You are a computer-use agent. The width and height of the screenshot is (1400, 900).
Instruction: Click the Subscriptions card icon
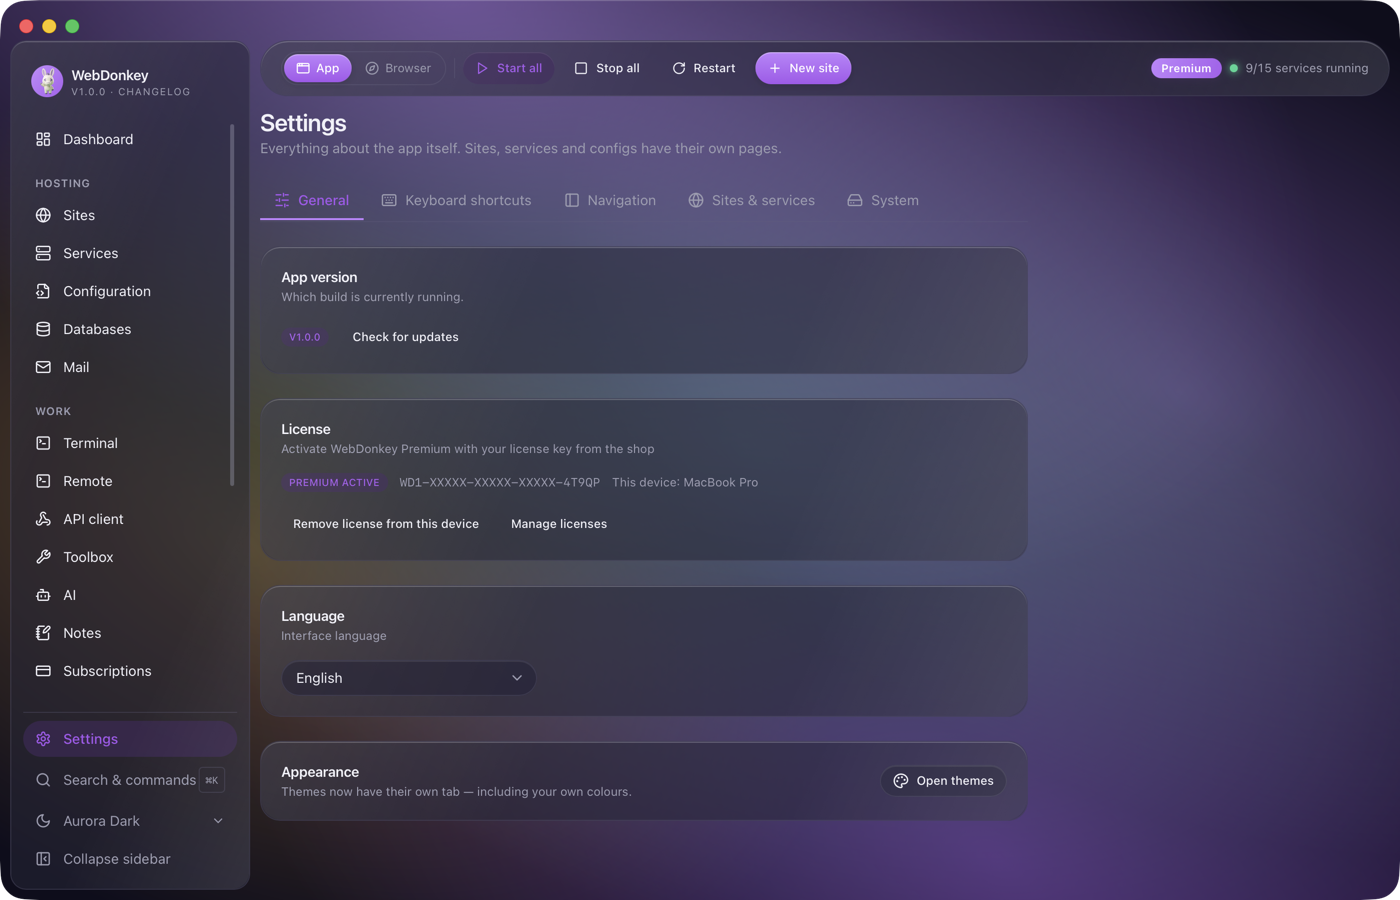pyautogui.click(x=43, y=671)
